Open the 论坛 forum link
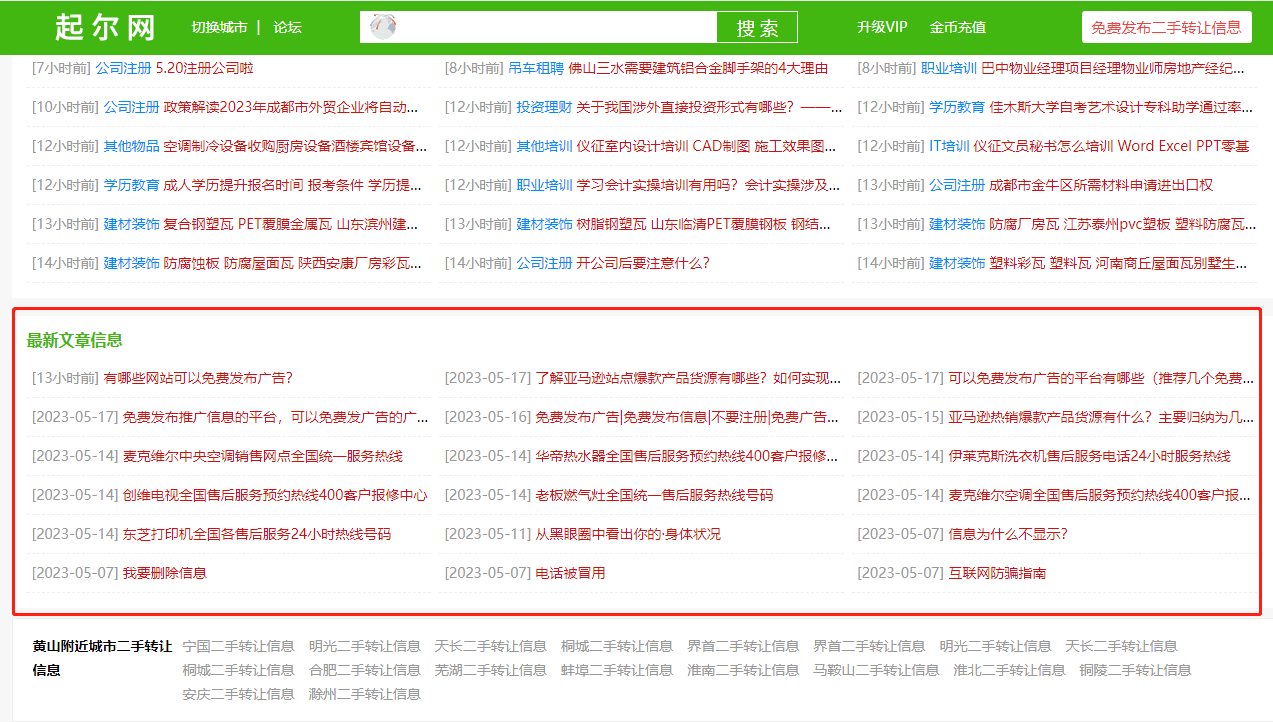The width and height of the screenshot is (1273, 722). pos(287,27)
